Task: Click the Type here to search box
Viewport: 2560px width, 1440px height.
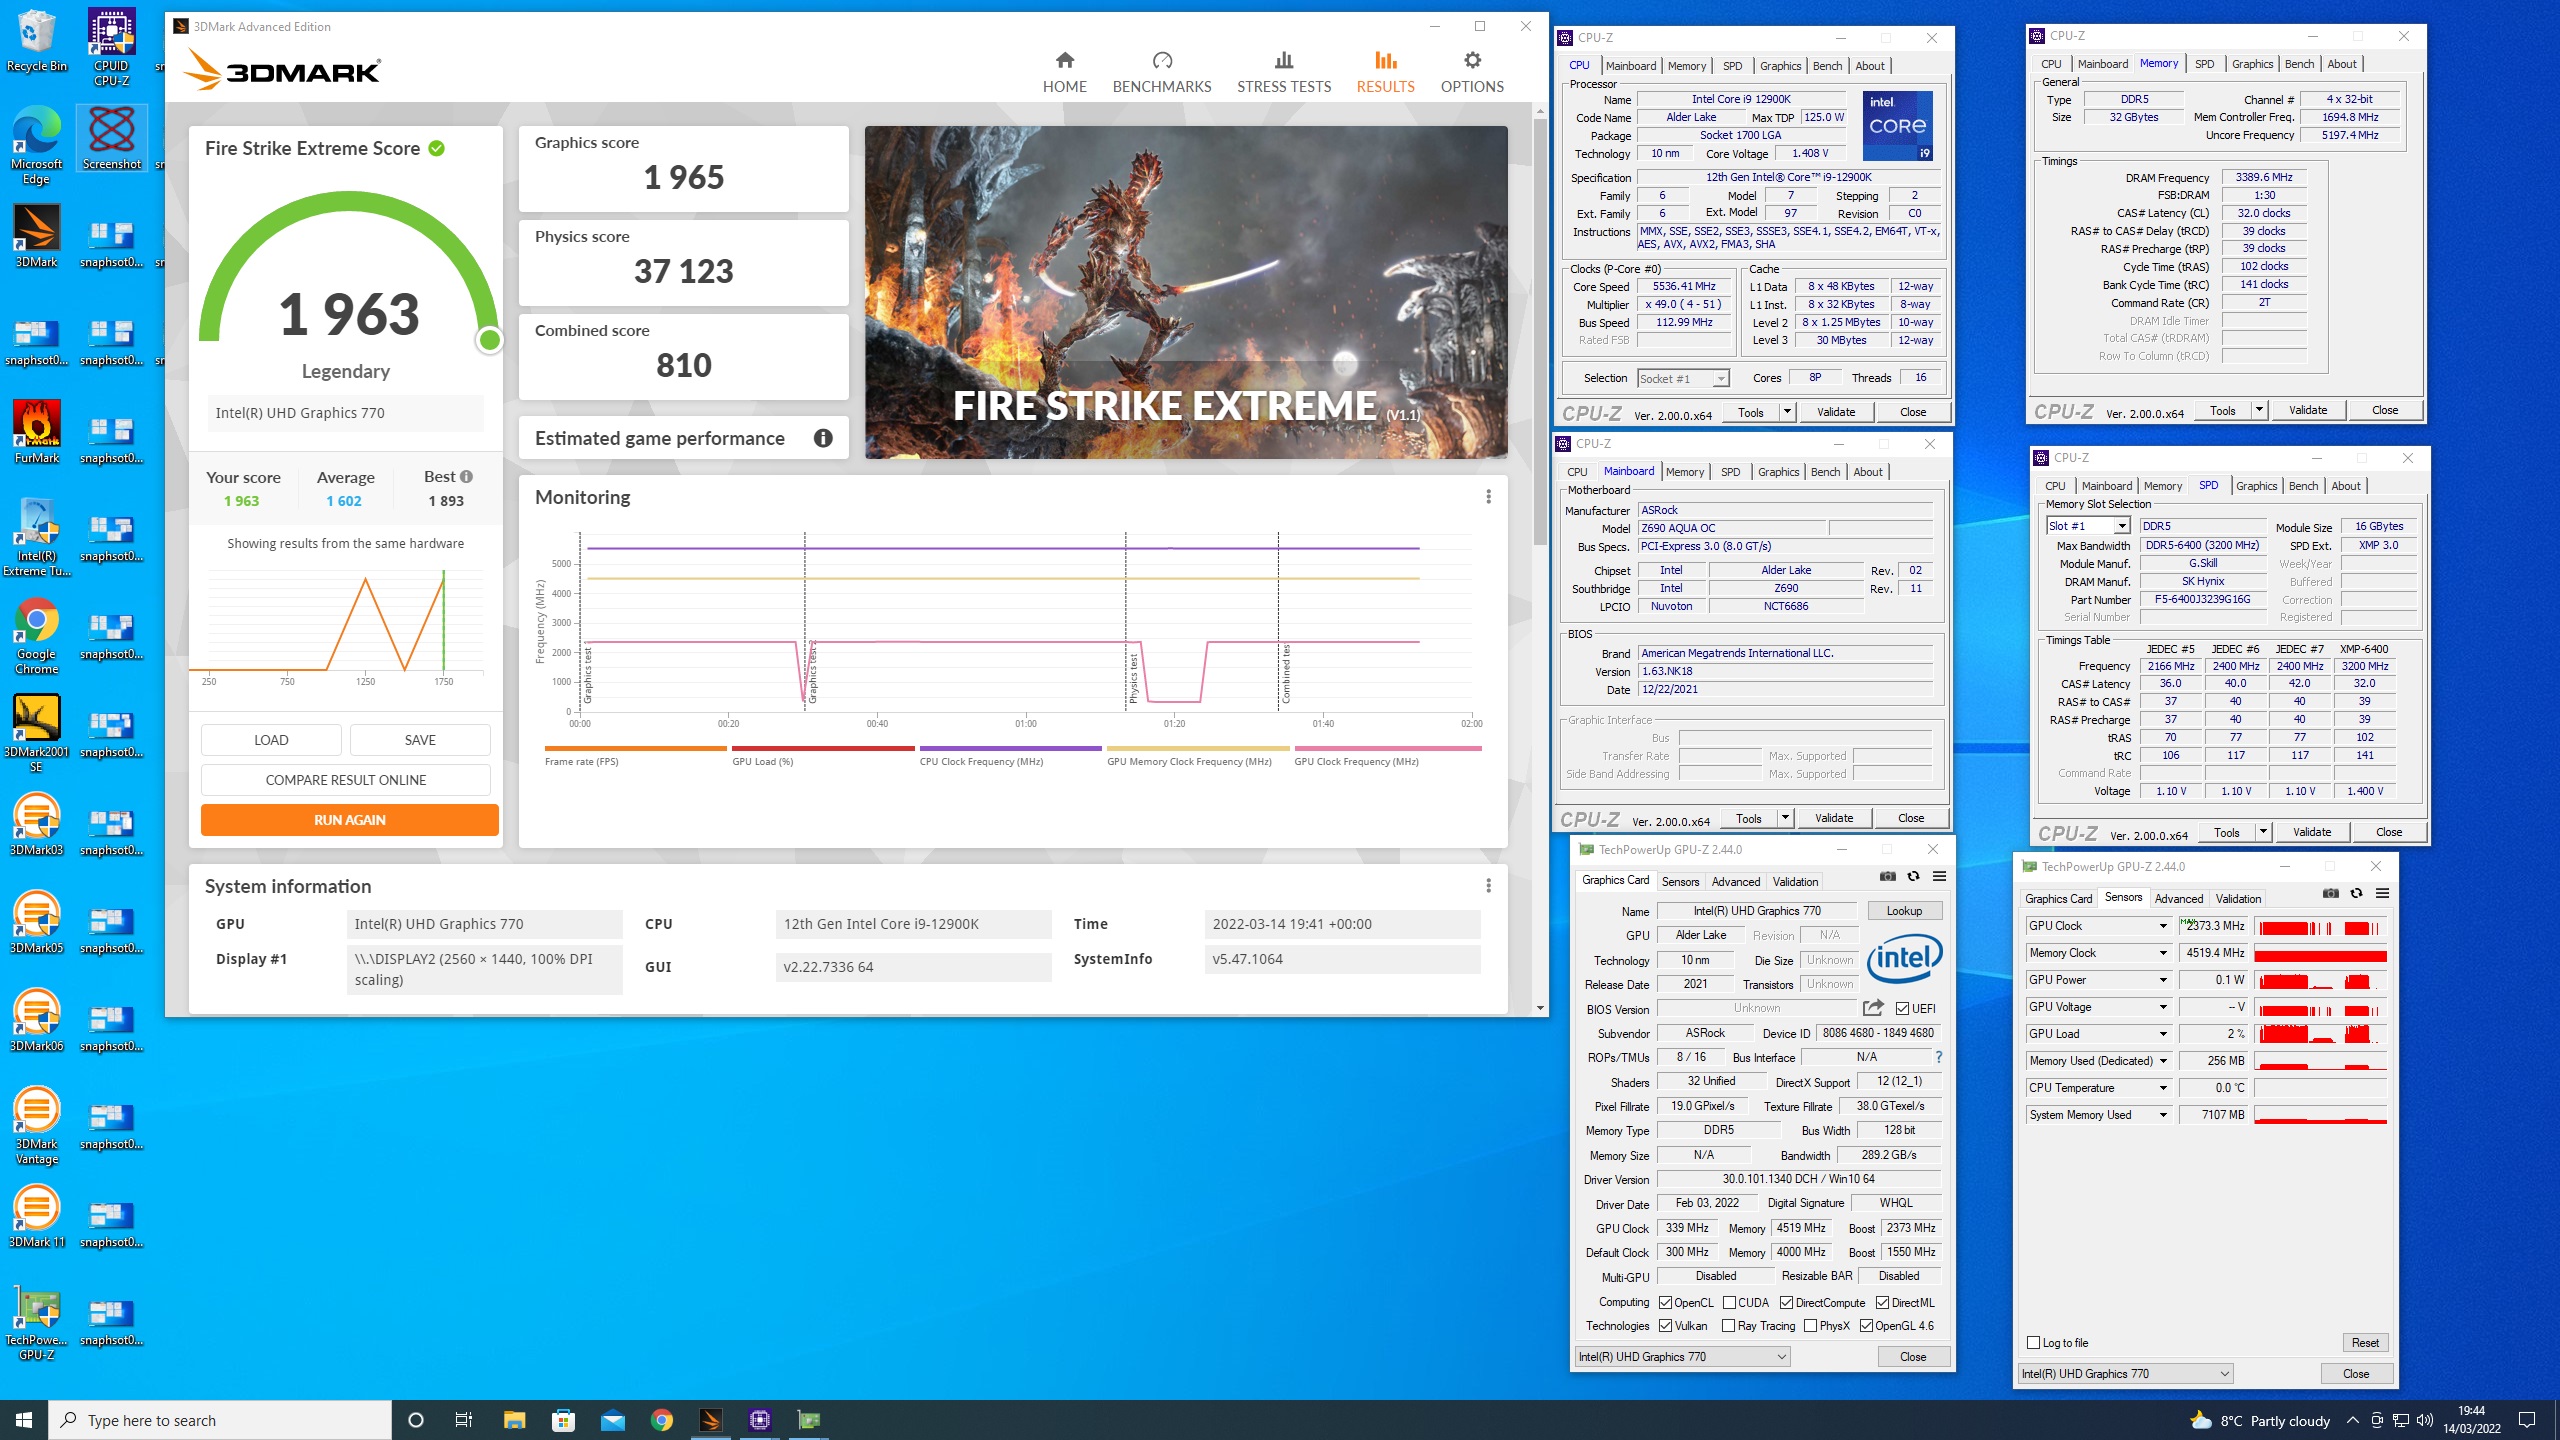Action: [x=220, y=1420]
